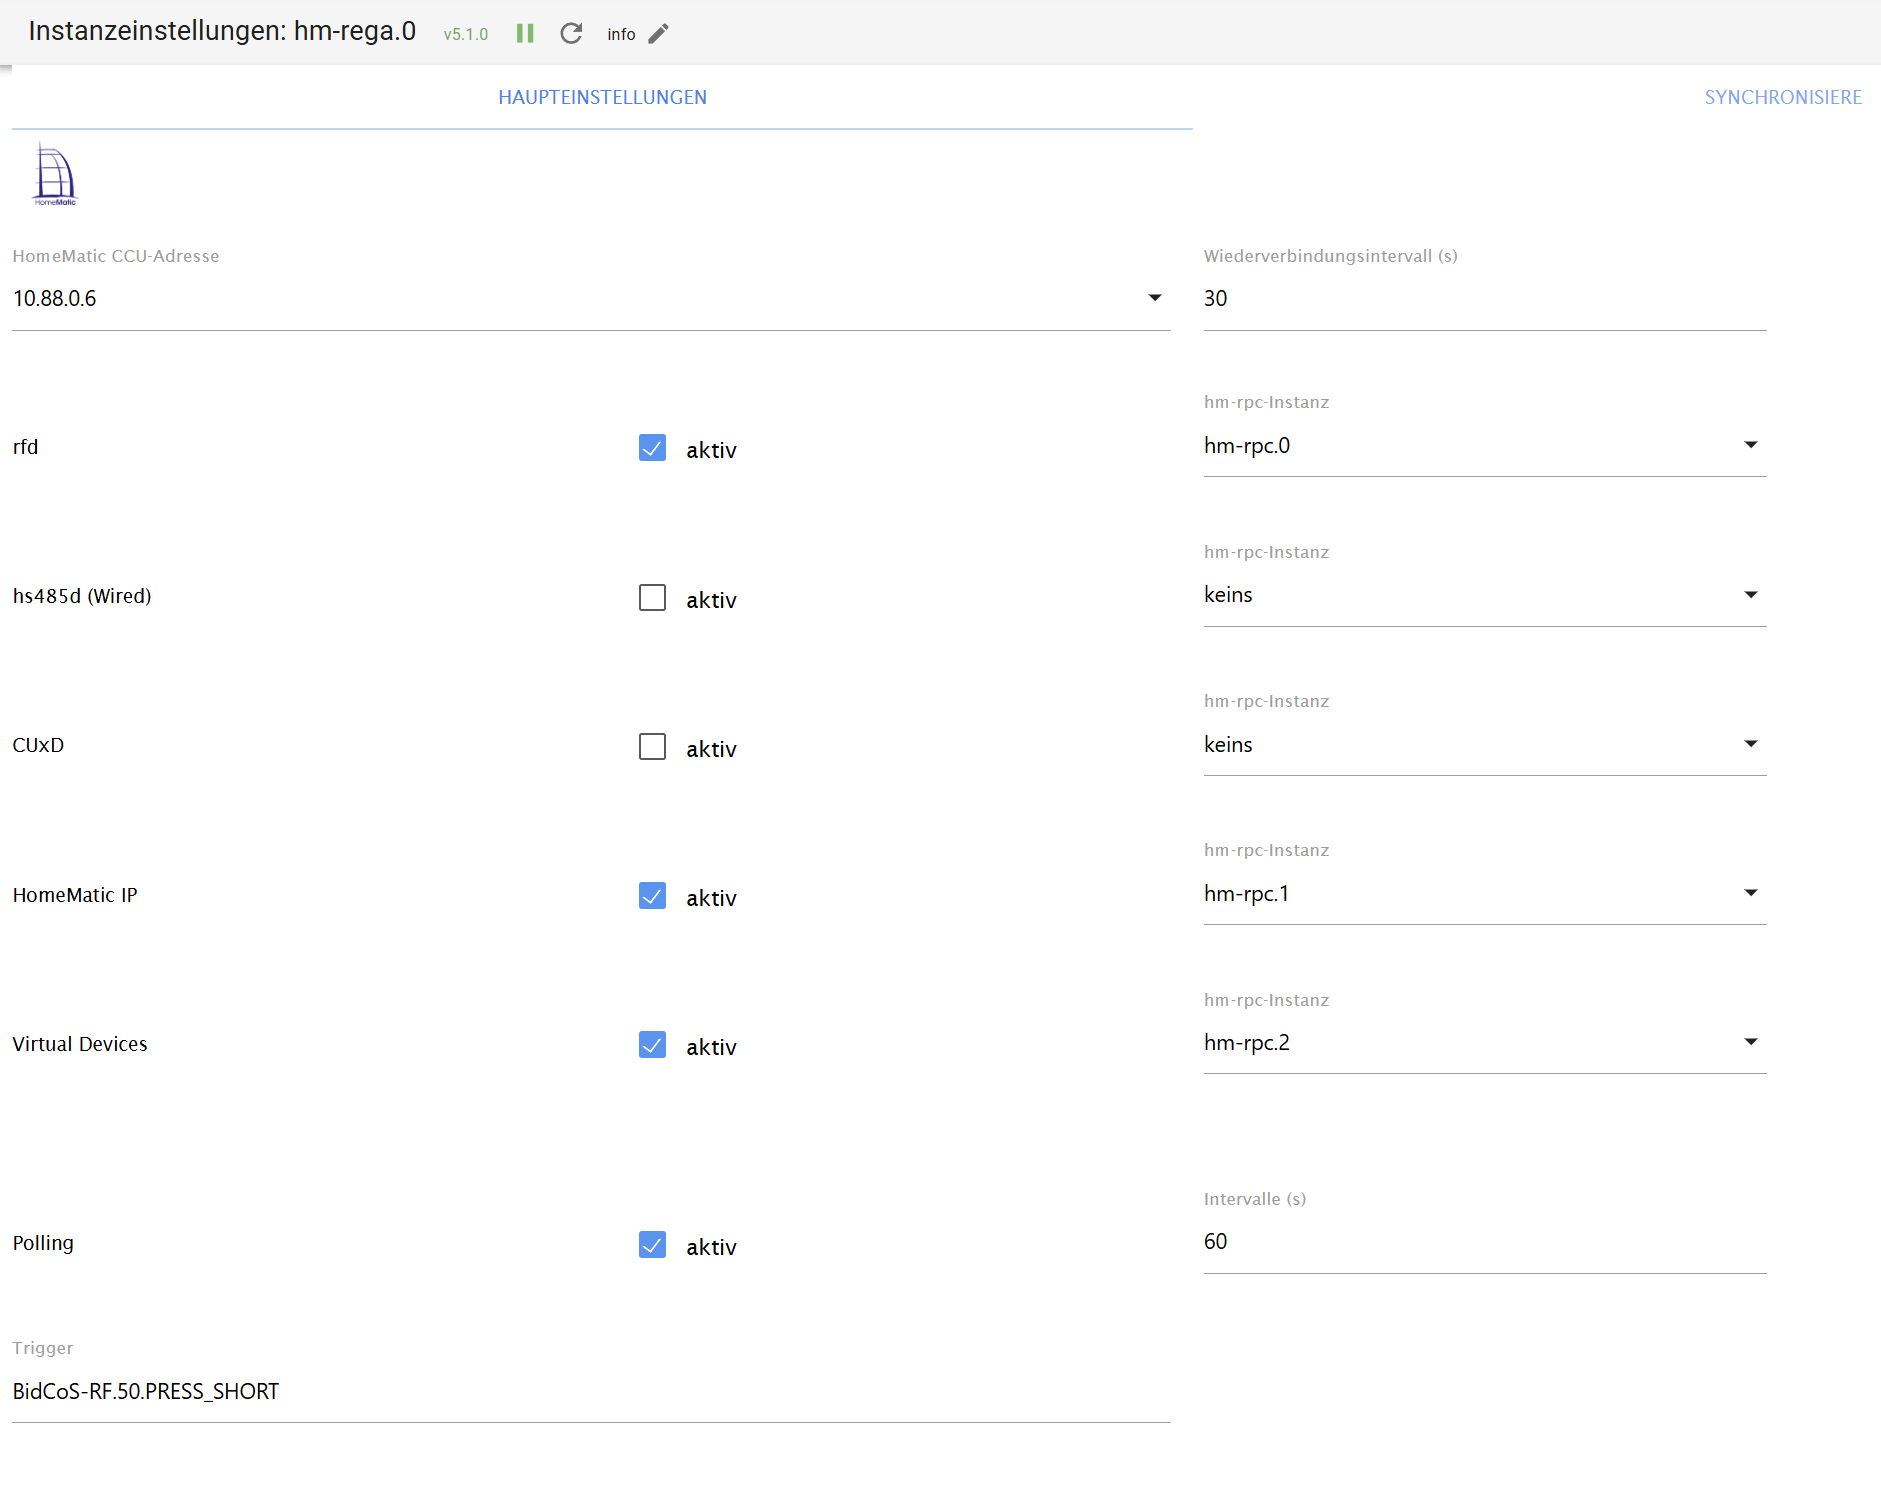Click the rfd row label
1881x1487 pixels.
26,447
